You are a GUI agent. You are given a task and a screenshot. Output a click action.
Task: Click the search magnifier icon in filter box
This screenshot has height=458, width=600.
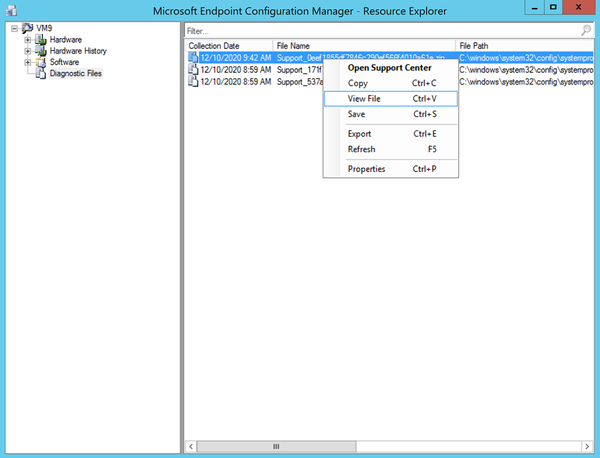[x=586, y=30]
